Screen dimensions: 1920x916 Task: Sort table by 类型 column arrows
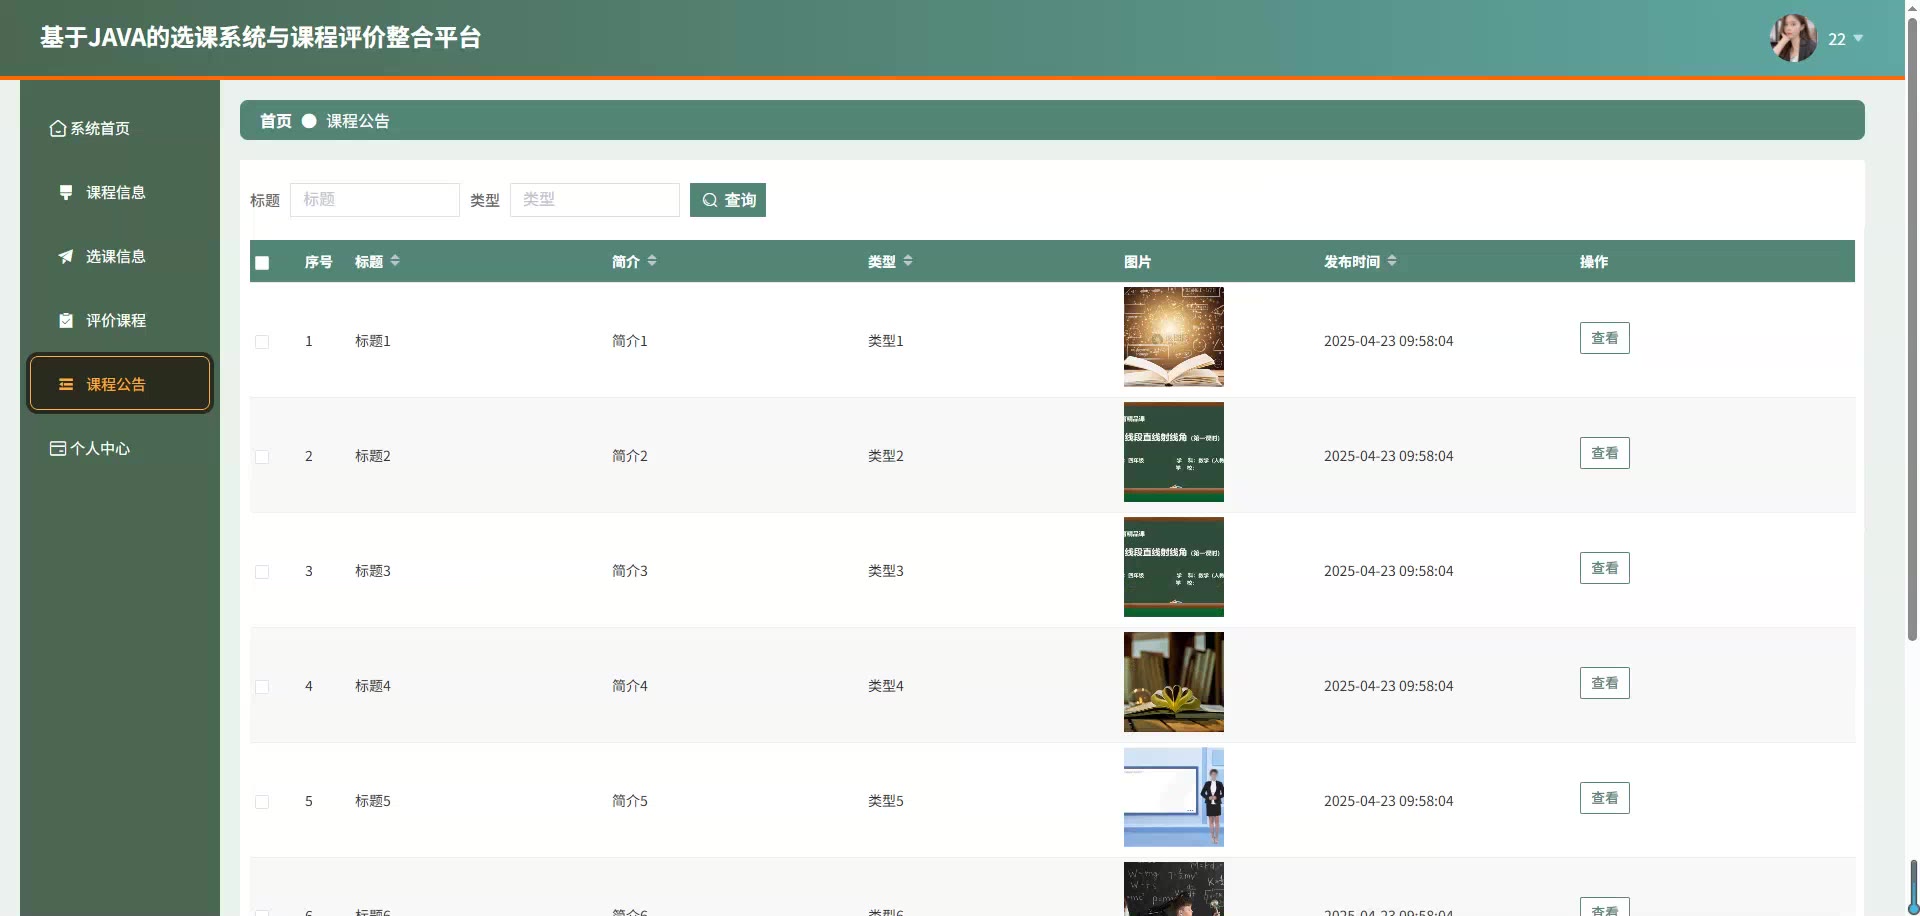[908, 261]
